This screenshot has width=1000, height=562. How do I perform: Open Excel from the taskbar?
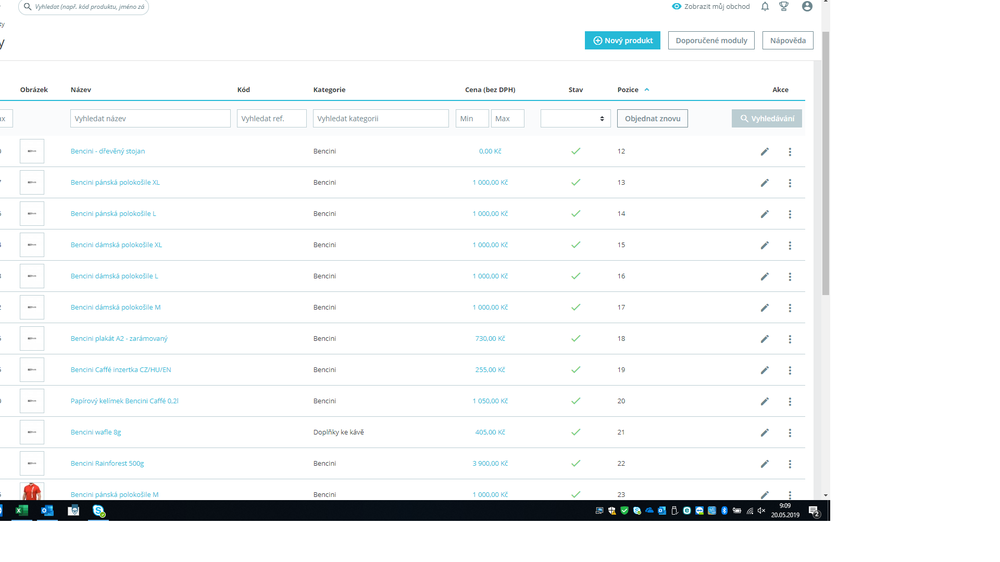(x=21, y=510)
